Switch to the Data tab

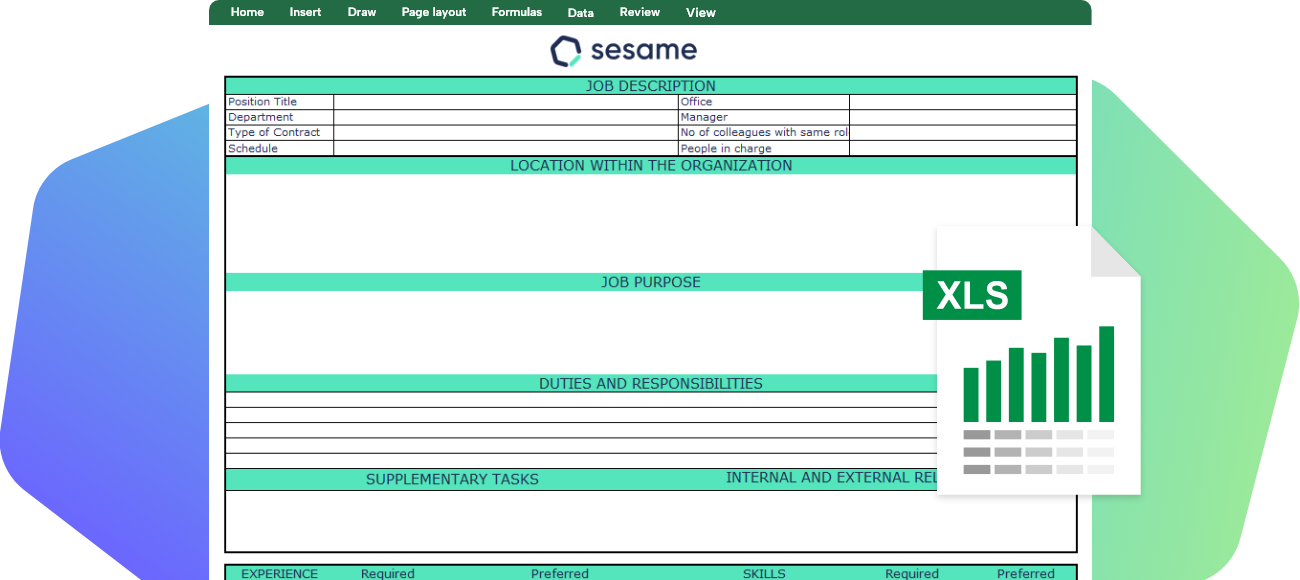pyautogui.click(x=580, y=12)
